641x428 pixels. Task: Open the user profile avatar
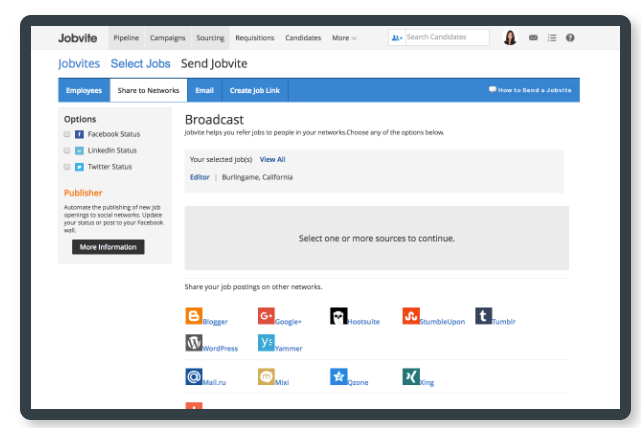(510, 38)
